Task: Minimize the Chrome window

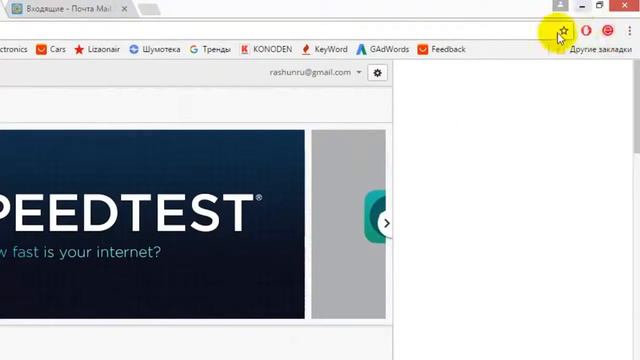Action: [x=582, y=6]
